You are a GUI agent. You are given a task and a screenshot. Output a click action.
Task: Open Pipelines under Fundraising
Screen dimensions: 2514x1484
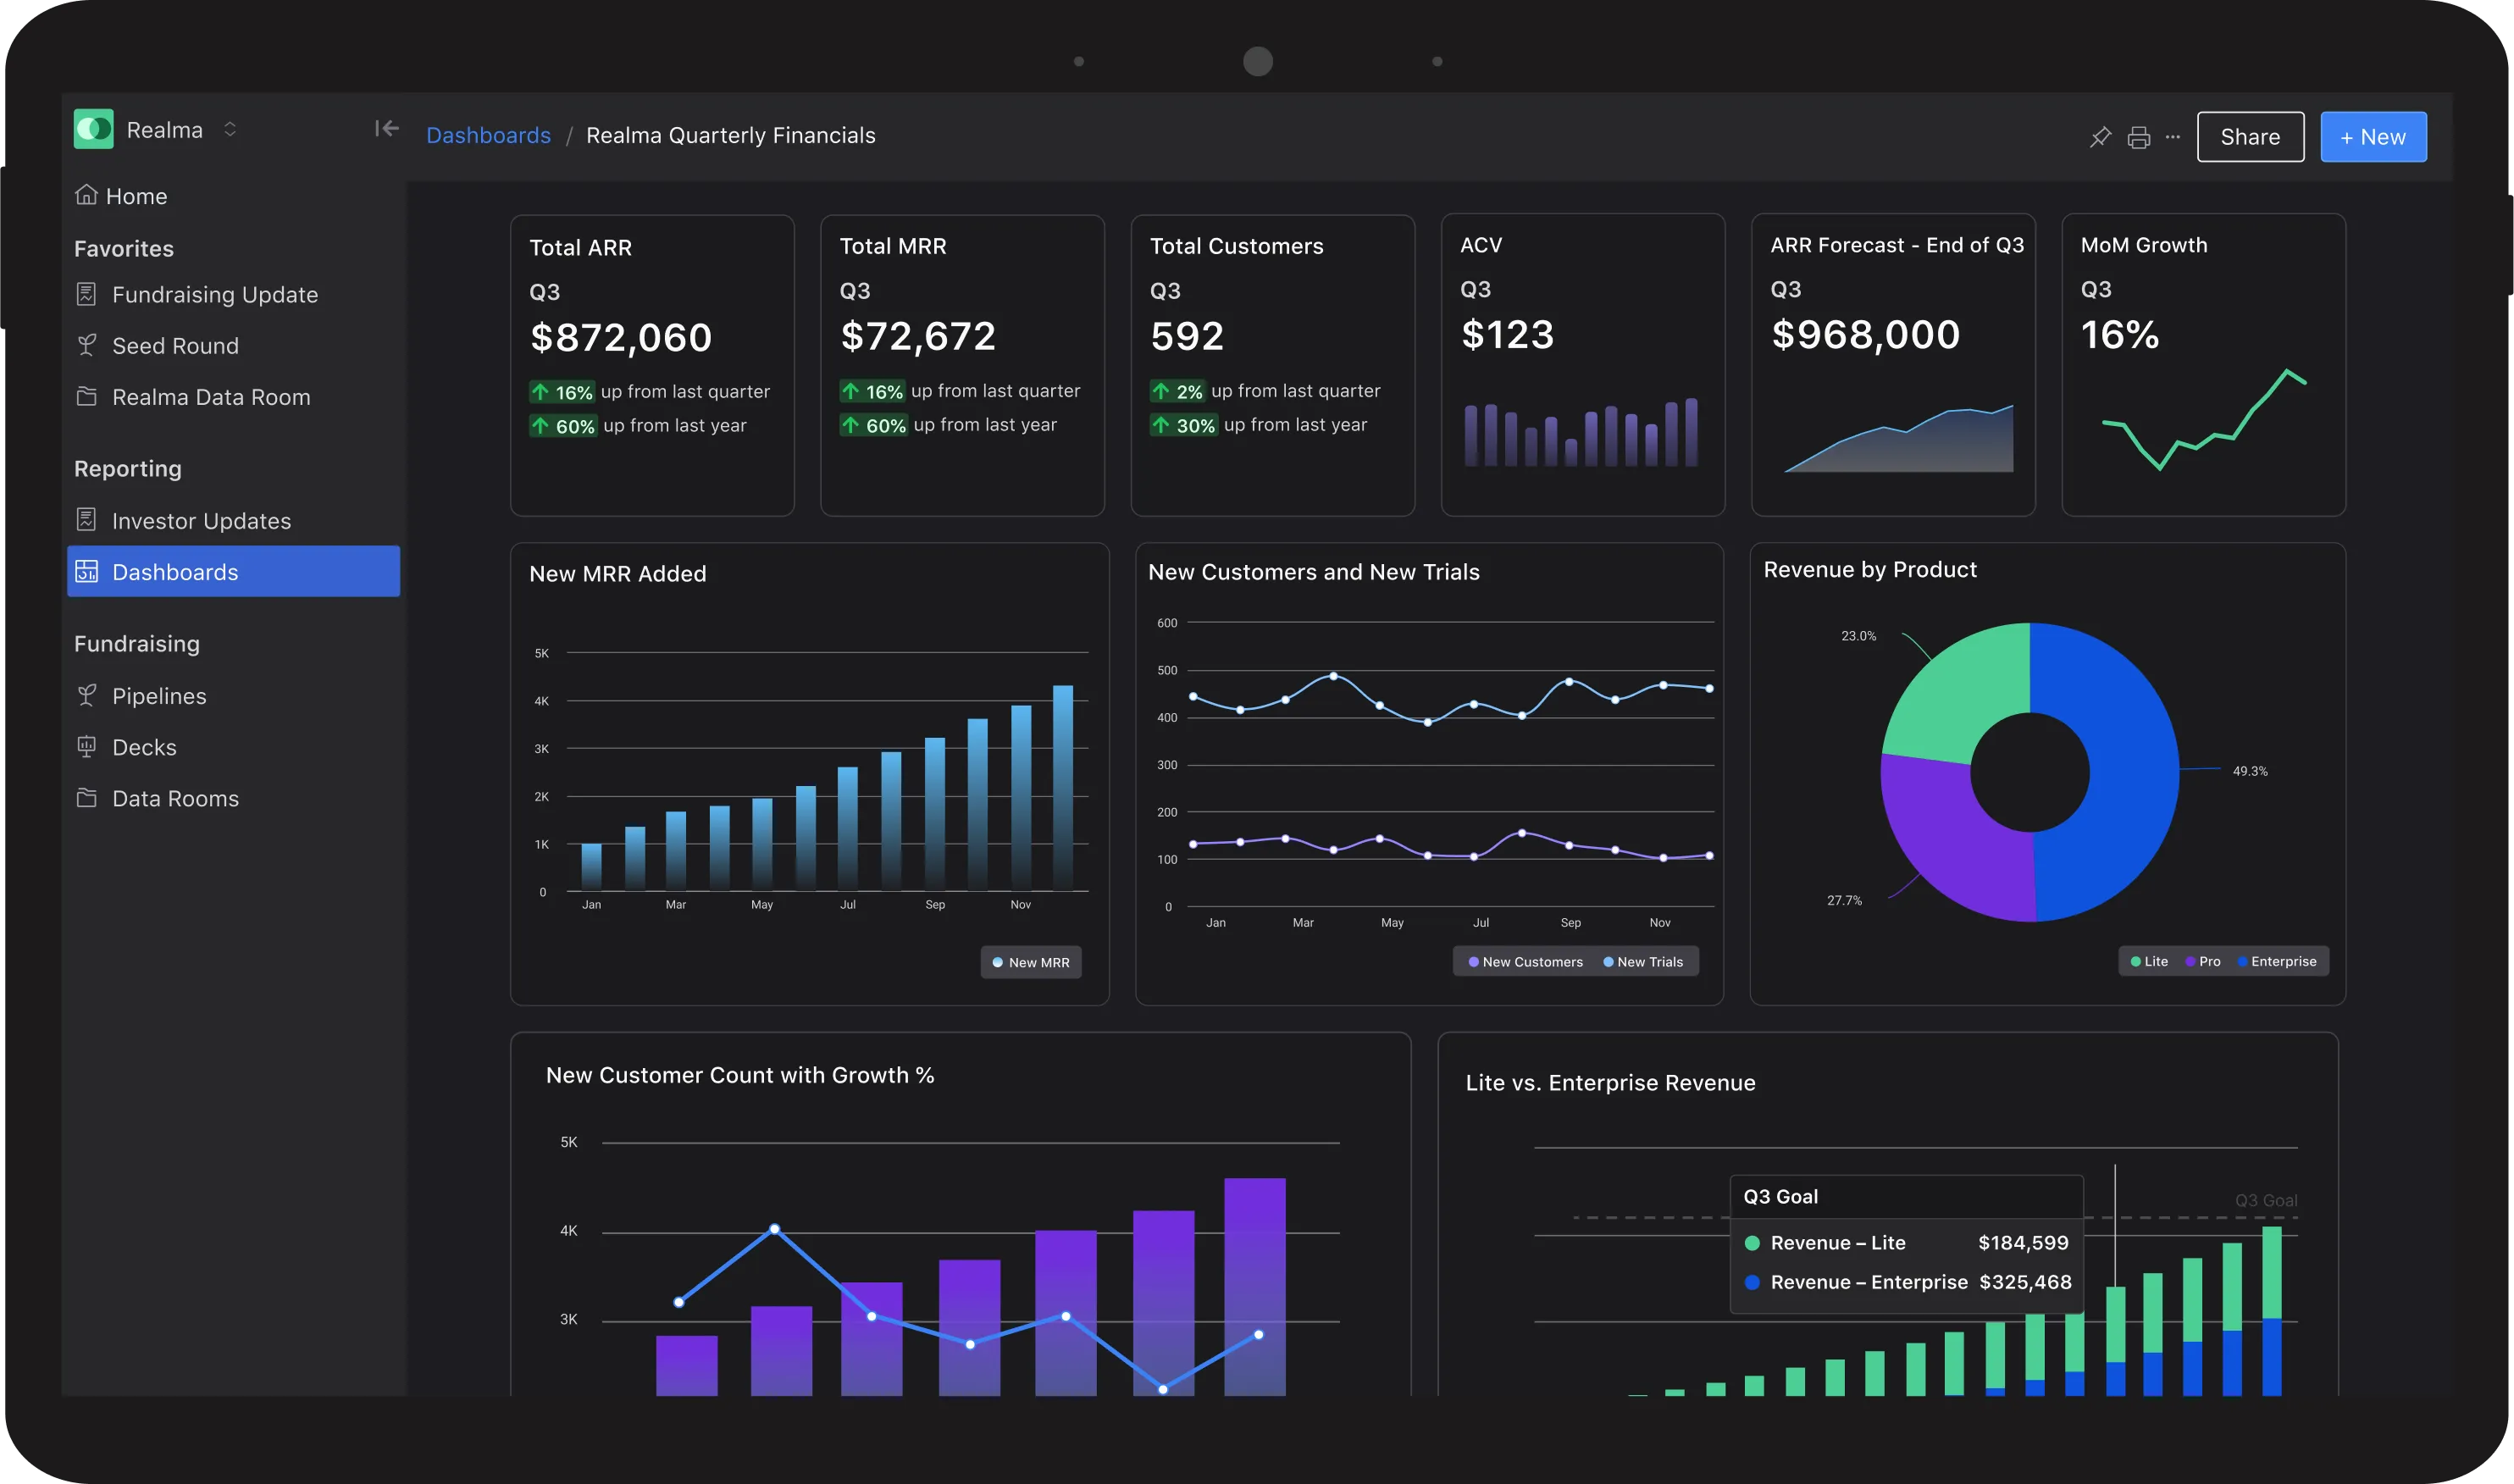(159, 696)
